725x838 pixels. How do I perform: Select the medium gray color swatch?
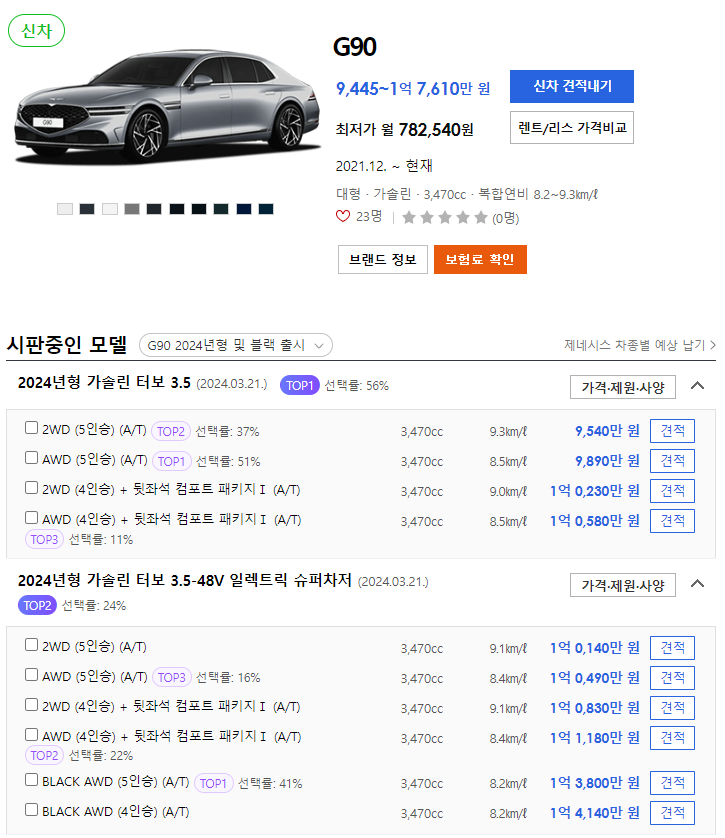click(x=132, y=209)
